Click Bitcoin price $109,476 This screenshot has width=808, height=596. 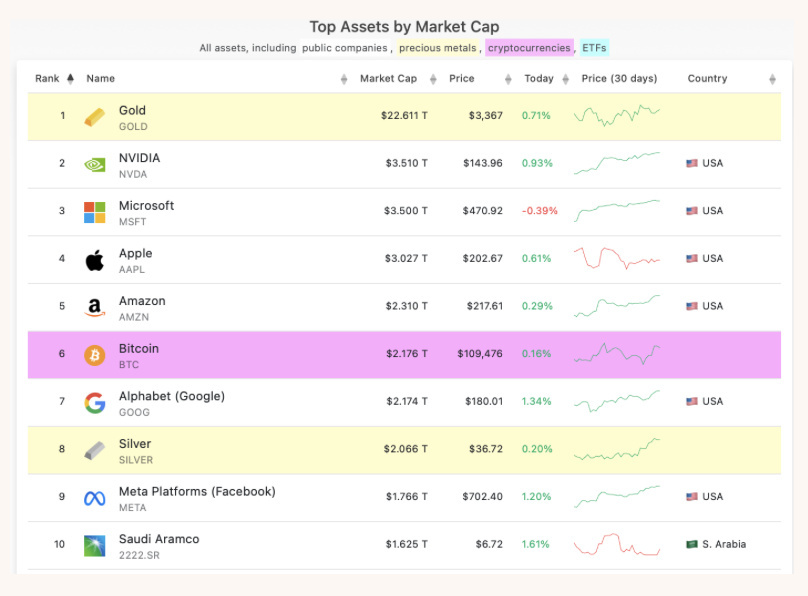coord(480,353)
